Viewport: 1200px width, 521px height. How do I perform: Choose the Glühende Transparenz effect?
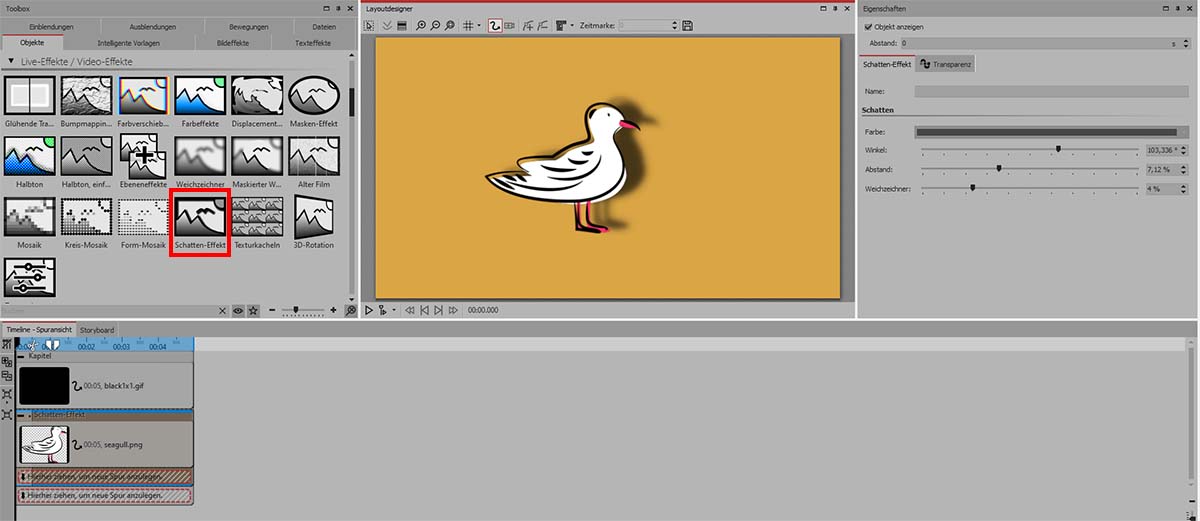[29, 97]
